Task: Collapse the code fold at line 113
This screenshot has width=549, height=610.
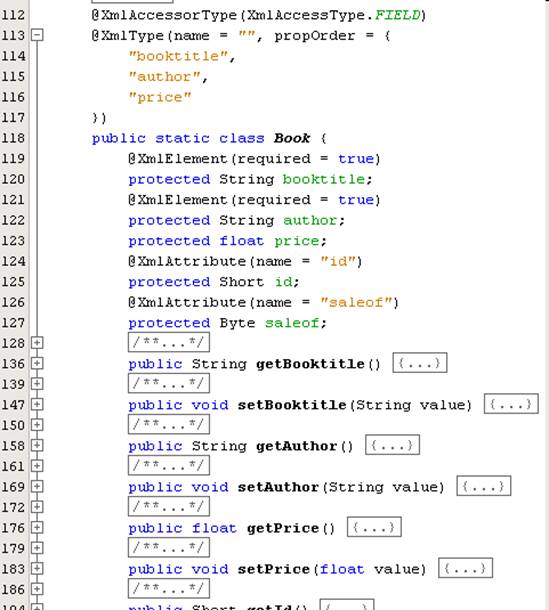Action: tap(37, 35)
